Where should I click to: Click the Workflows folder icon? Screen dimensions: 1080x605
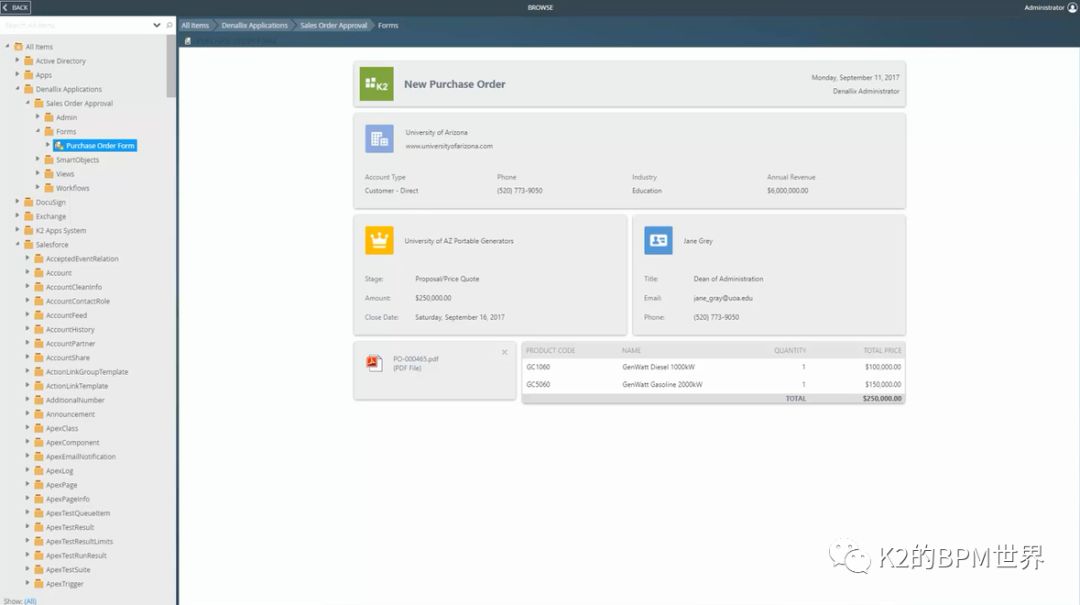tap(49, 187)
